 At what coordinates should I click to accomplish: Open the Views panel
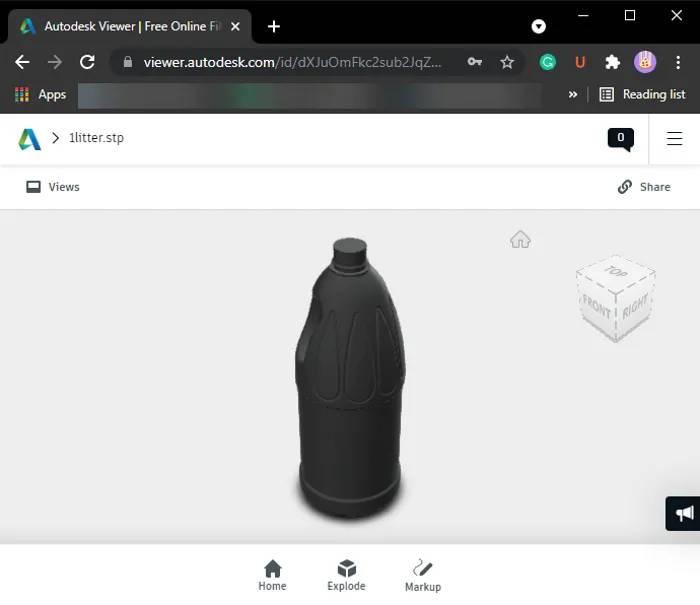point(53,187)
